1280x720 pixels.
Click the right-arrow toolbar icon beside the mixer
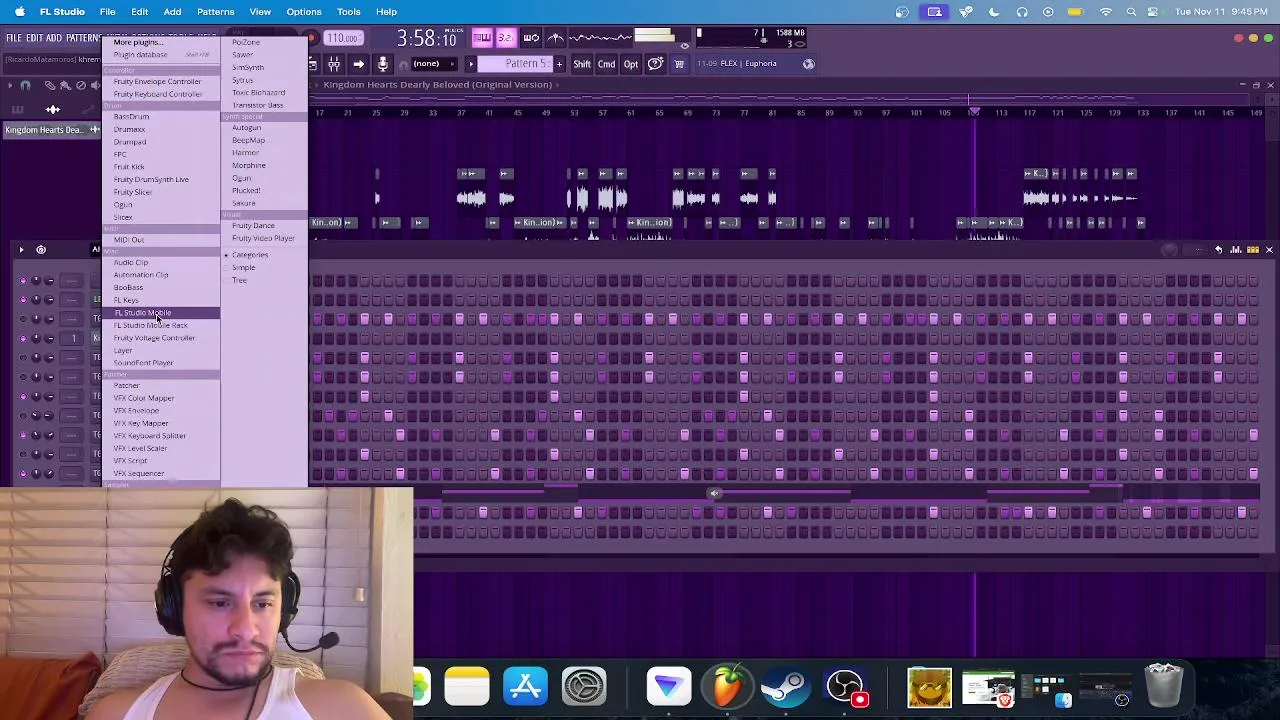pyautogui.click(x=358, y=64)
